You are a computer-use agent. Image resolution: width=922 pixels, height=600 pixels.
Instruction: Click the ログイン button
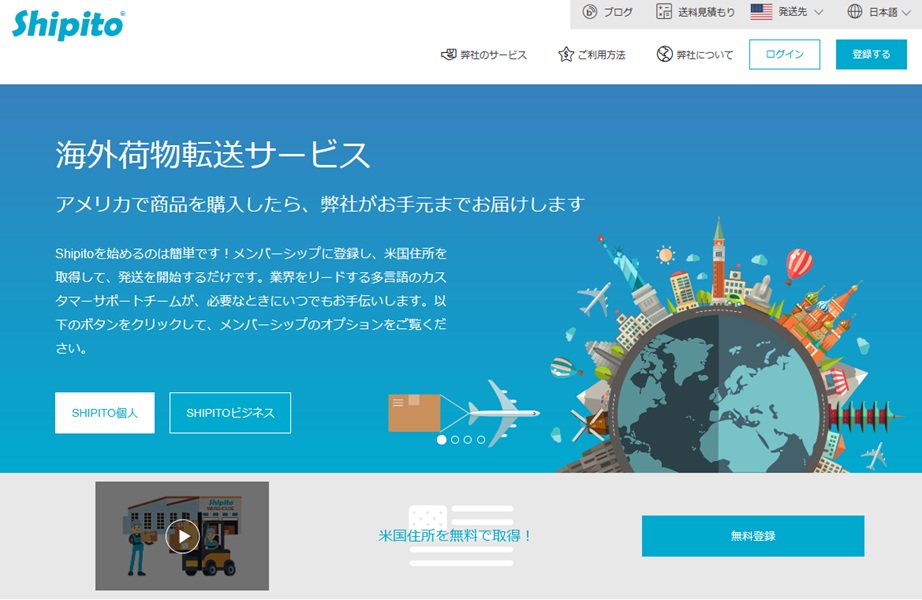tap(784, 54)
